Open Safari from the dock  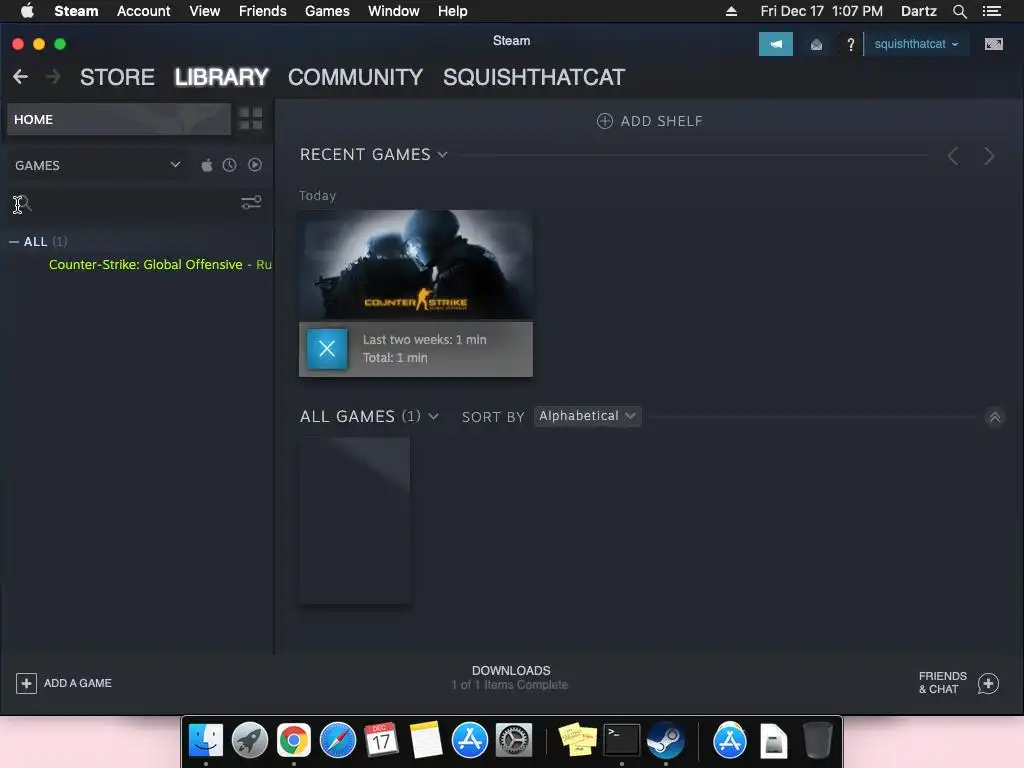point(338,741)
